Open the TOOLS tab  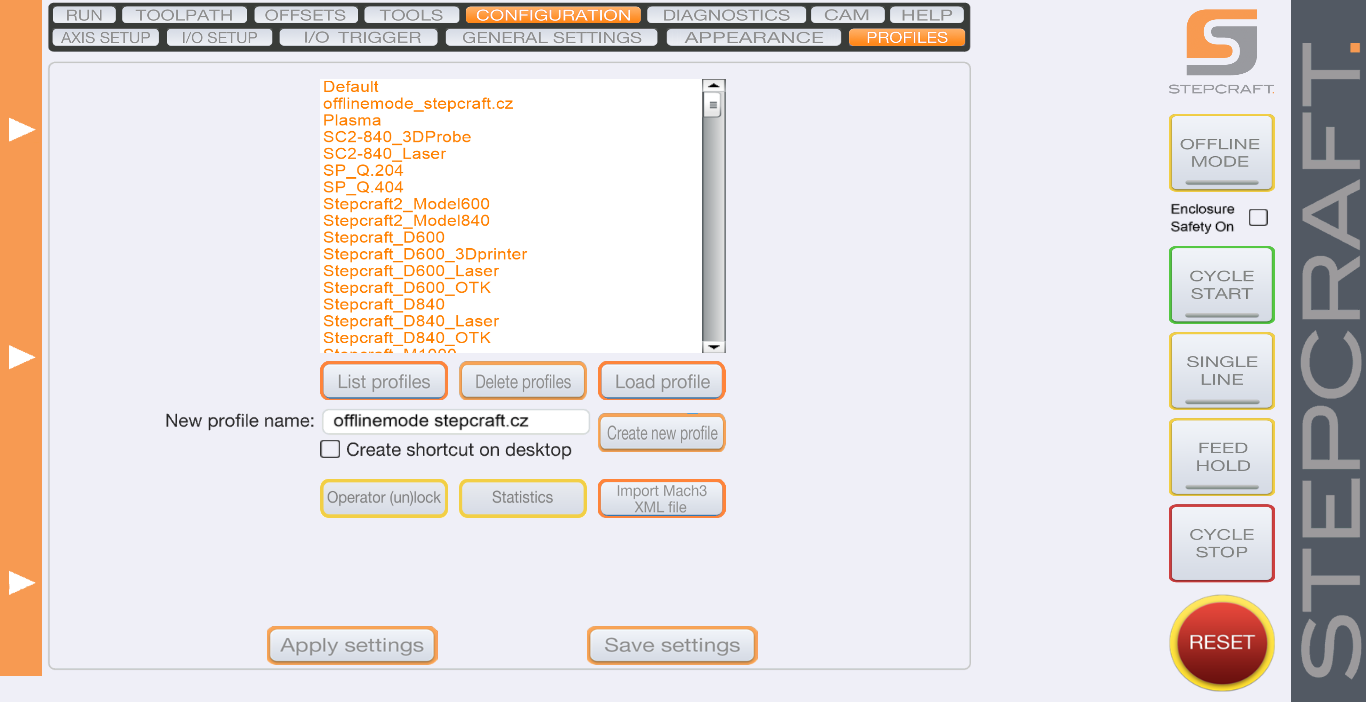411,15
